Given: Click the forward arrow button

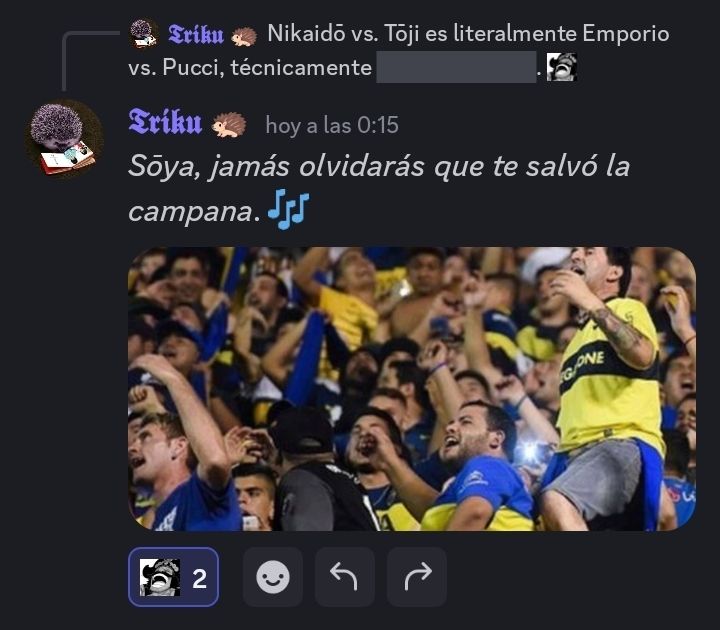Looking at the screenshot, I should tap(417, 577).
